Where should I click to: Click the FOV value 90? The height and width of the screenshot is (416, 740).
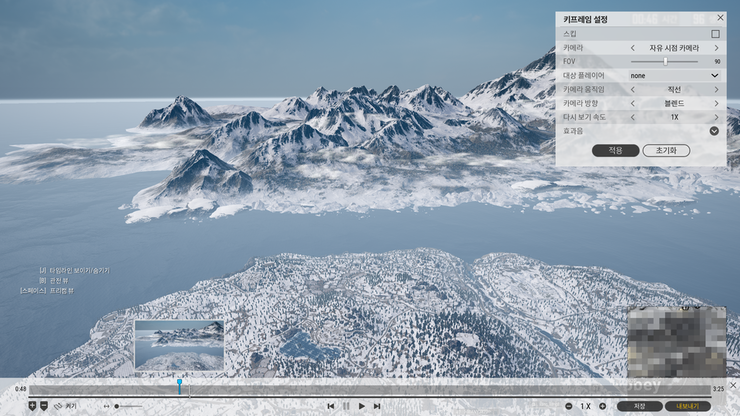tap(717, 61)
